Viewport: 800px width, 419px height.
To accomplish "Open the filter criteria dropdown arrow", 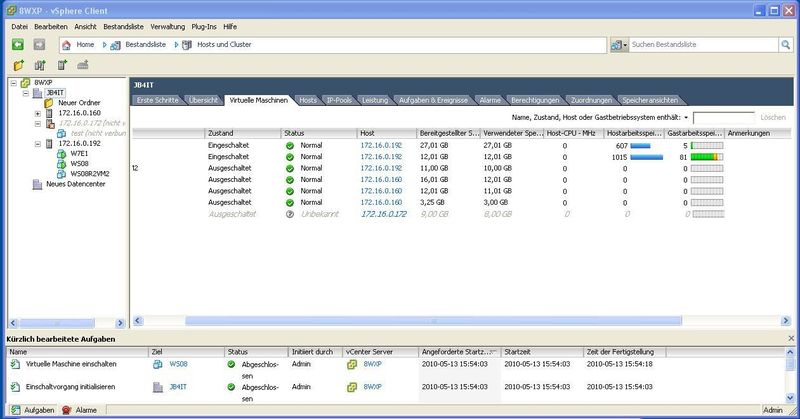I will (x=686, y=118).
